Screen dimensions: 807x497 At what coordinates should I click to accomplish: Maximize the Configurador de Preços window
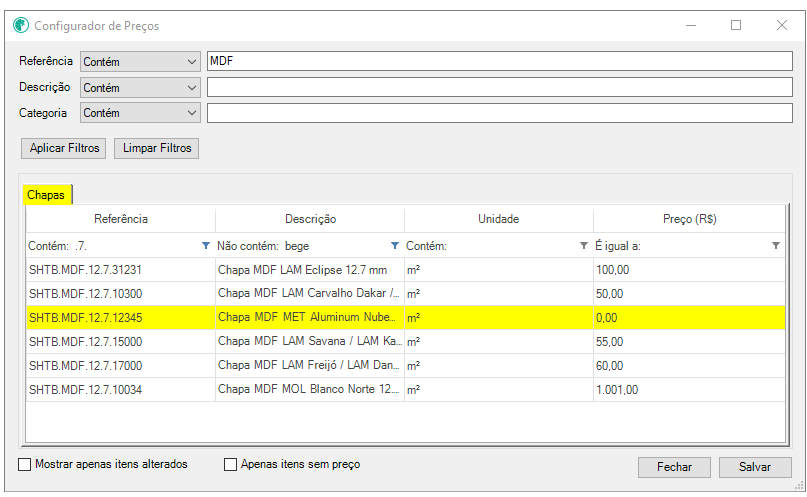tap(735, 25)
